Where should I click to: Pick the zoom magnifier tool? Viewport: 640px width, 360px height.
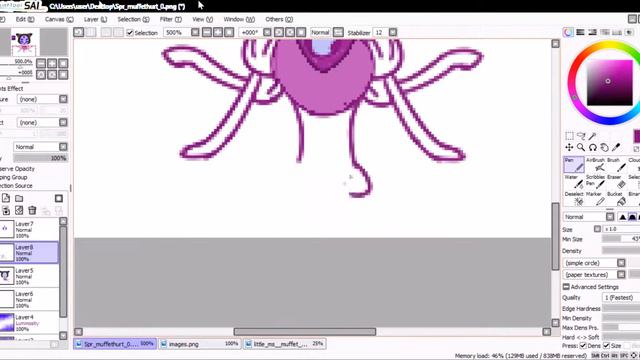pyautogui.click(x=581, y=147)
